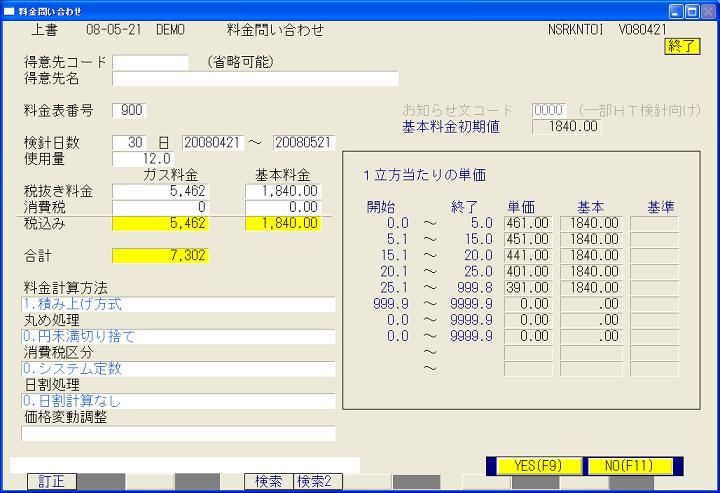
Task: Click the 単価 cell 461.00
Action: (x=528, y=224)
